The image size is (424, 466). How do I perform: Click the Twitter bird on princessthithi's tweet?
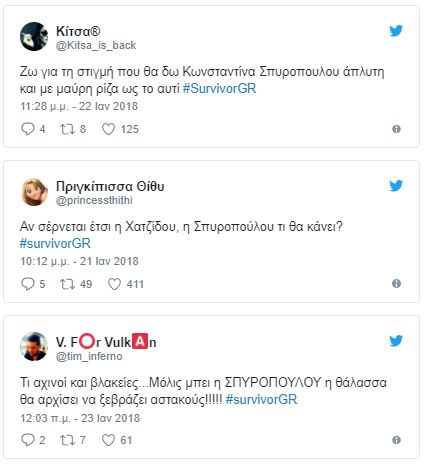[x=396, y=186]
